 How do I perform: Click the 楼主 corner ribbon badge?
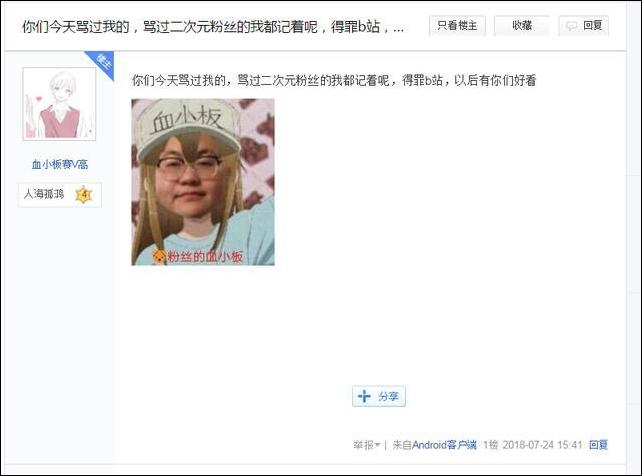tap(102, 63)
